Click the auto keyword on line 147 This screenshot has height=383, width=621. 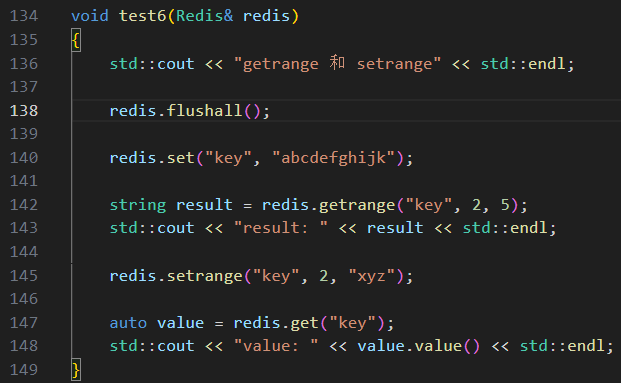coord(128,323)
